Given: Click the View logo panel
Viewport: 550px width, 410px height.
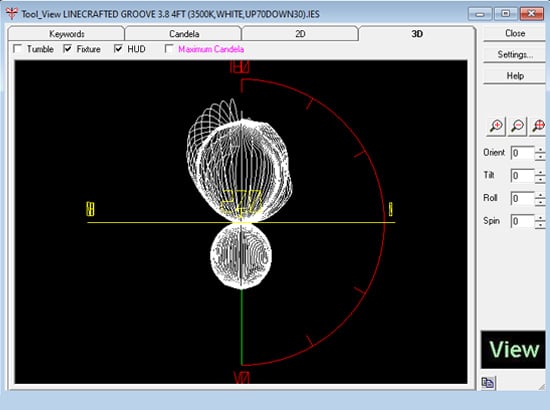Looking at the screenshot, I should coord(513,349).
